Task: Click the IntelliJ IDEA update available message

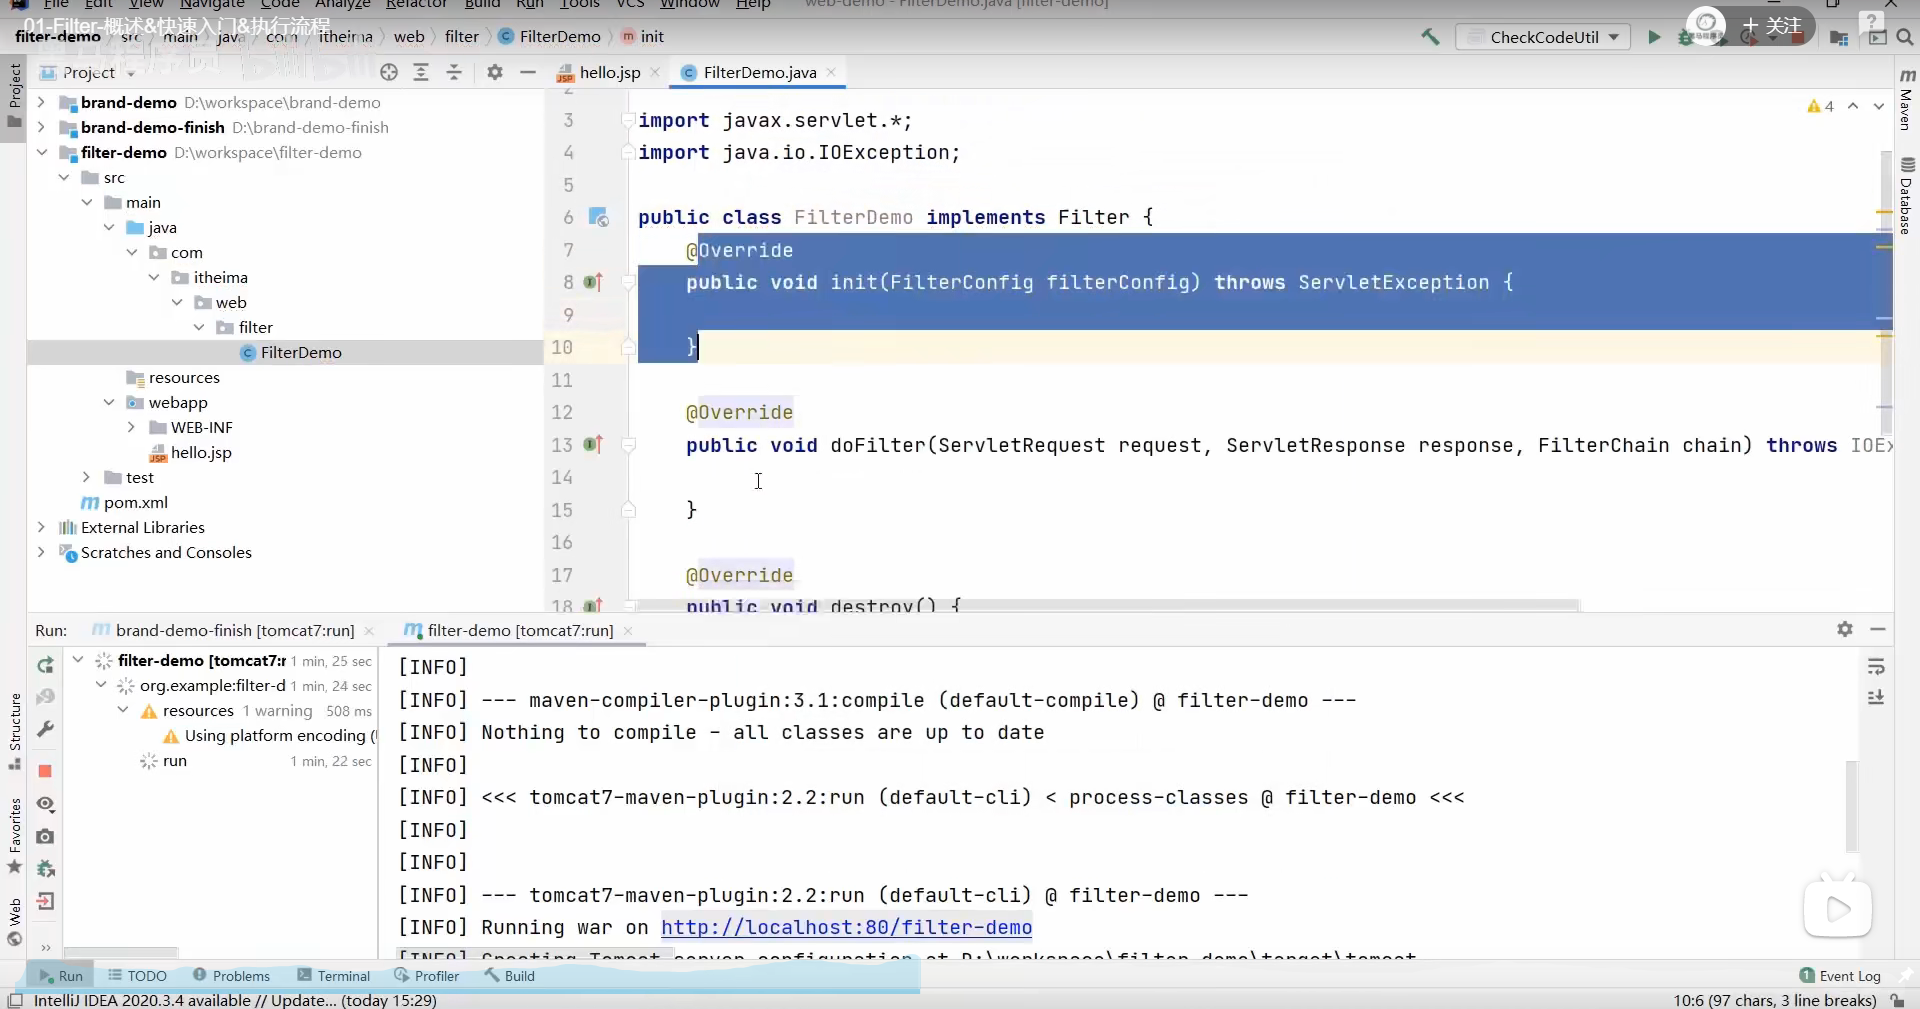Action: click(x=235, y=1000)
